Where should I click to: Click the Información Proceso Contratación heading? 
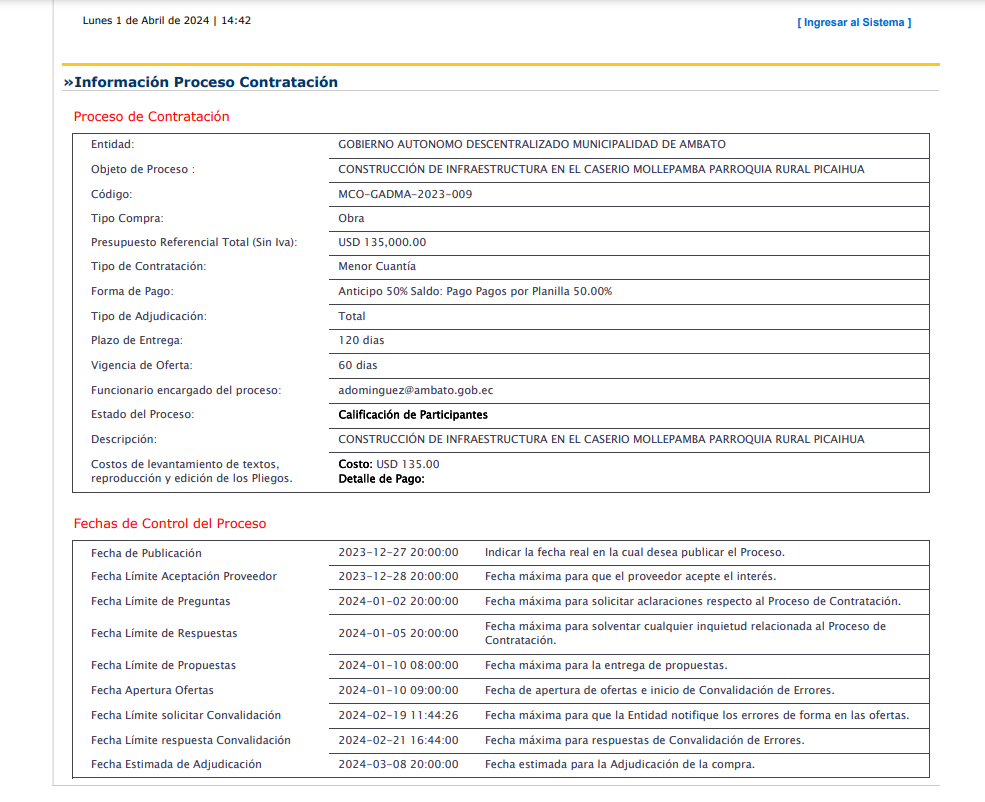(201, 82)
